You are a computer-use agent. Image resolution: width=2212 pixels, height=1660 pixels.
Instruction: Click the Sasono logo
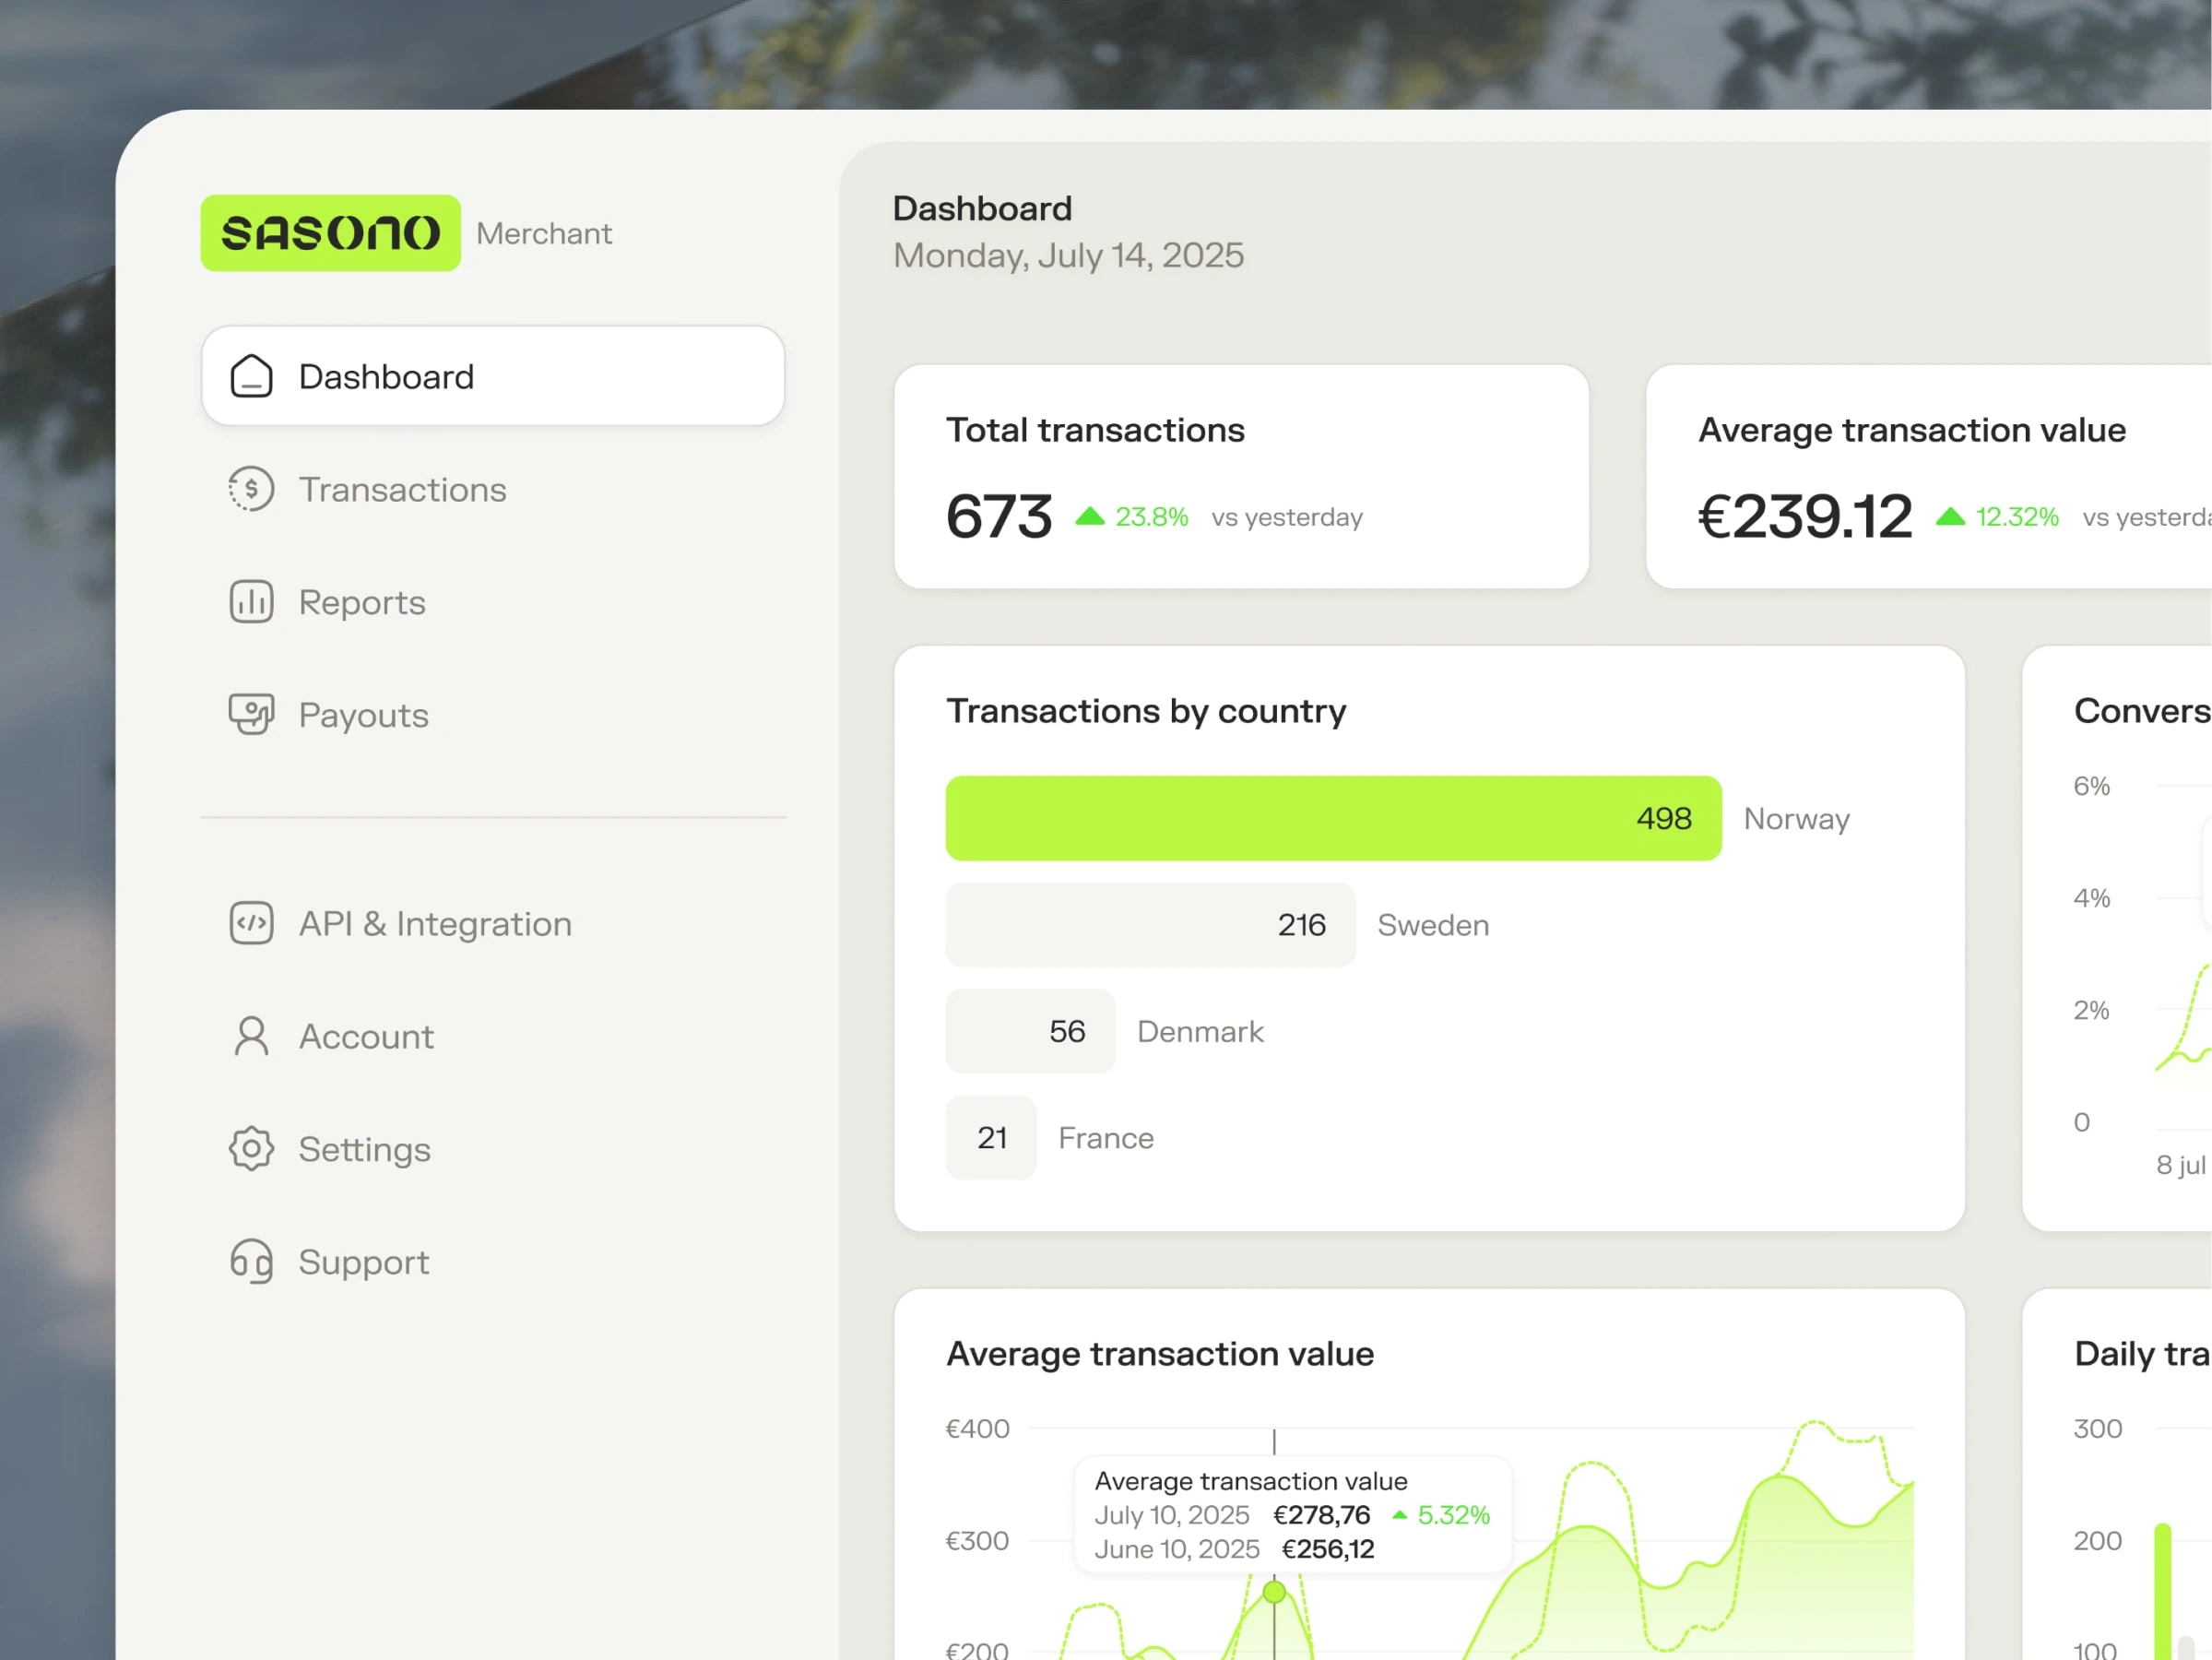[x=330, y=233]
